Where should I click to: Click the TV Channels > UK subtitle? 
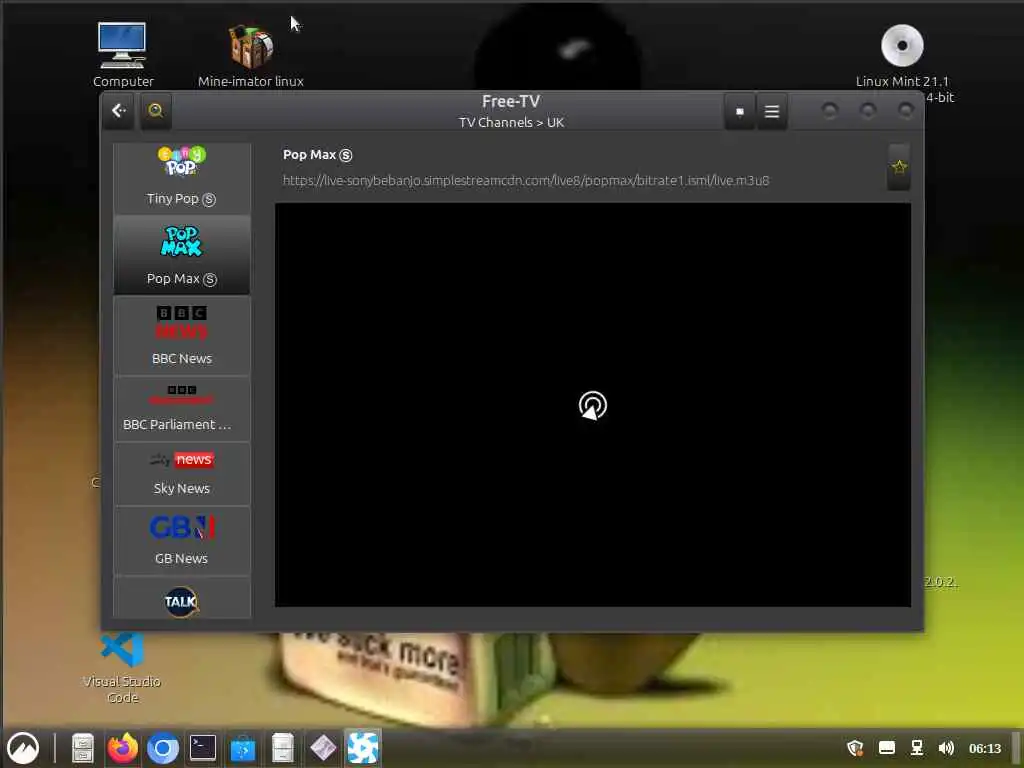point(511,122)
